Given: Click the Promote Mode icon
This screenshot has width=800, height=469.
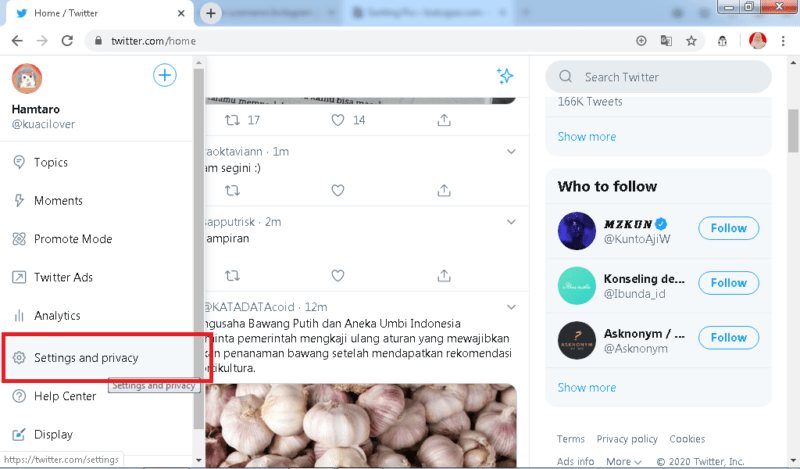Looking at the screenshot, I should tap(19, 239).
